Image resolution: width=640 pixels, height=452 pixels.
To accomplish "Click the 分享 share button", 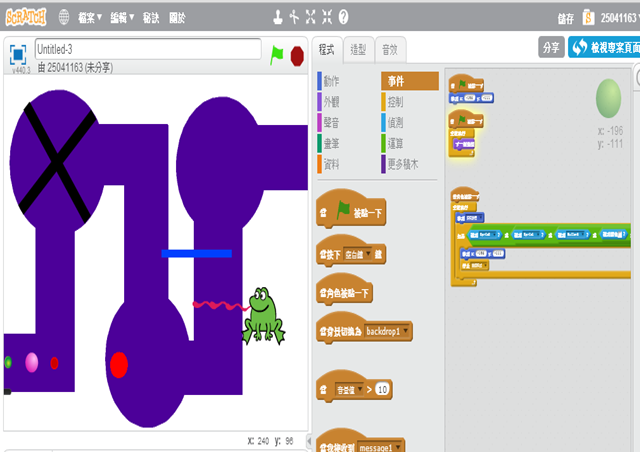I will (551, 47).
